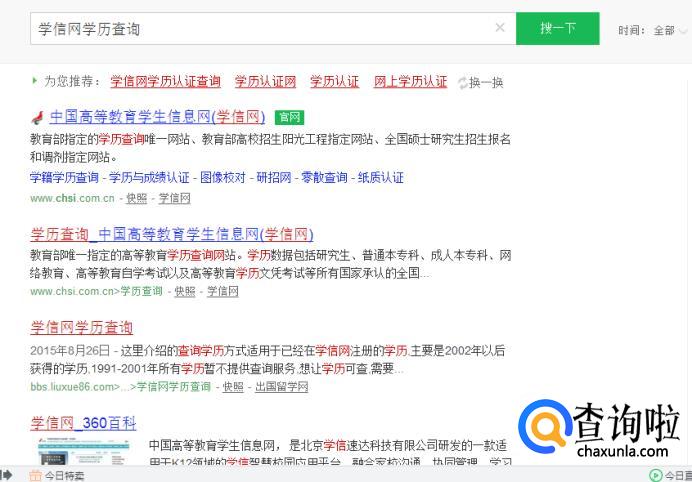Clear the search box with the X icon
Image resolution: width=692 pixels, height=482 pixels.
[x=500, y=28]
